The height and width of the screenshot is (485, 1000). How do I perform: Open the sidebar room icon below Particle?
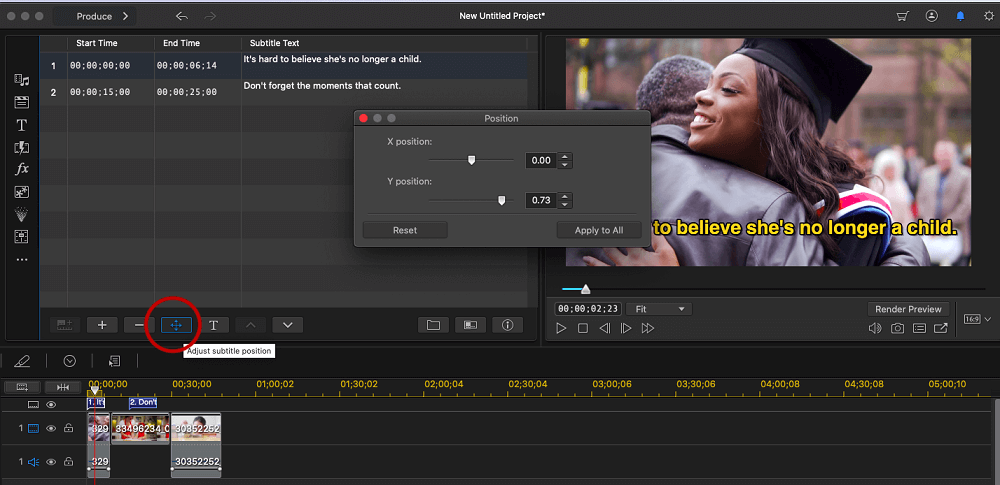pyautogui.click(x=22, y=237)
